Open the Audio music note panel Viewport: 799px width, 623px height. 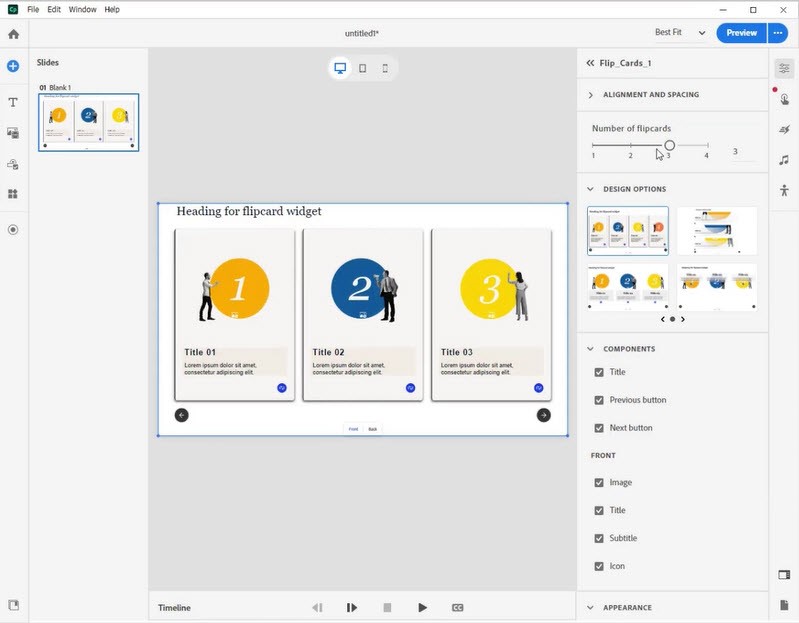pyautogui.click(x=784, y=160)
